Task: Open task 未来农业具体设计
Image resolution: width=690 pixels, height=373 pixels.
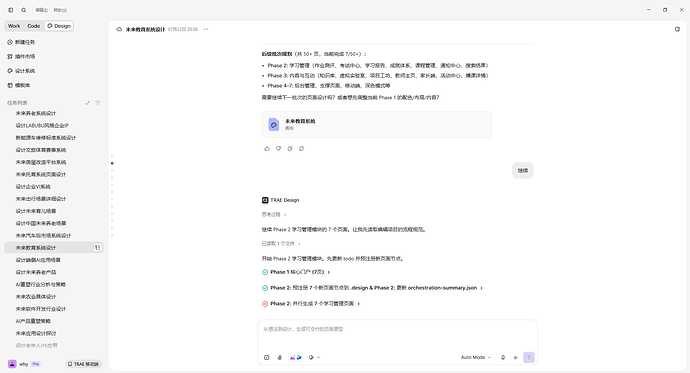Action: click(36, 297)
